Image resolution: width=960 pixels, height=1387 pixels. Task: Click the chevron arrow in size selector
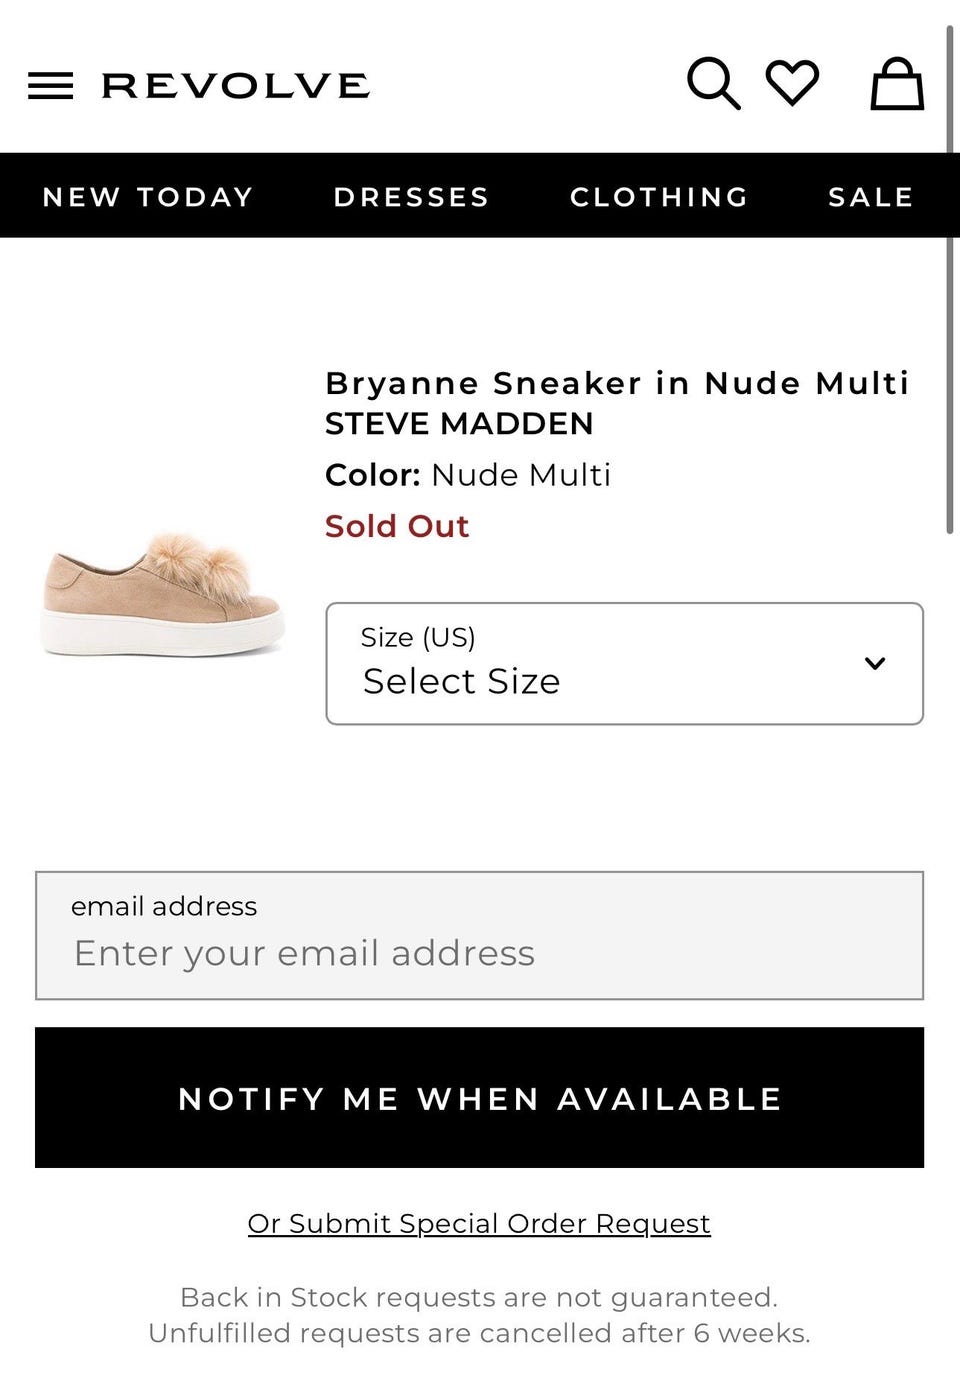coord(875,663)
